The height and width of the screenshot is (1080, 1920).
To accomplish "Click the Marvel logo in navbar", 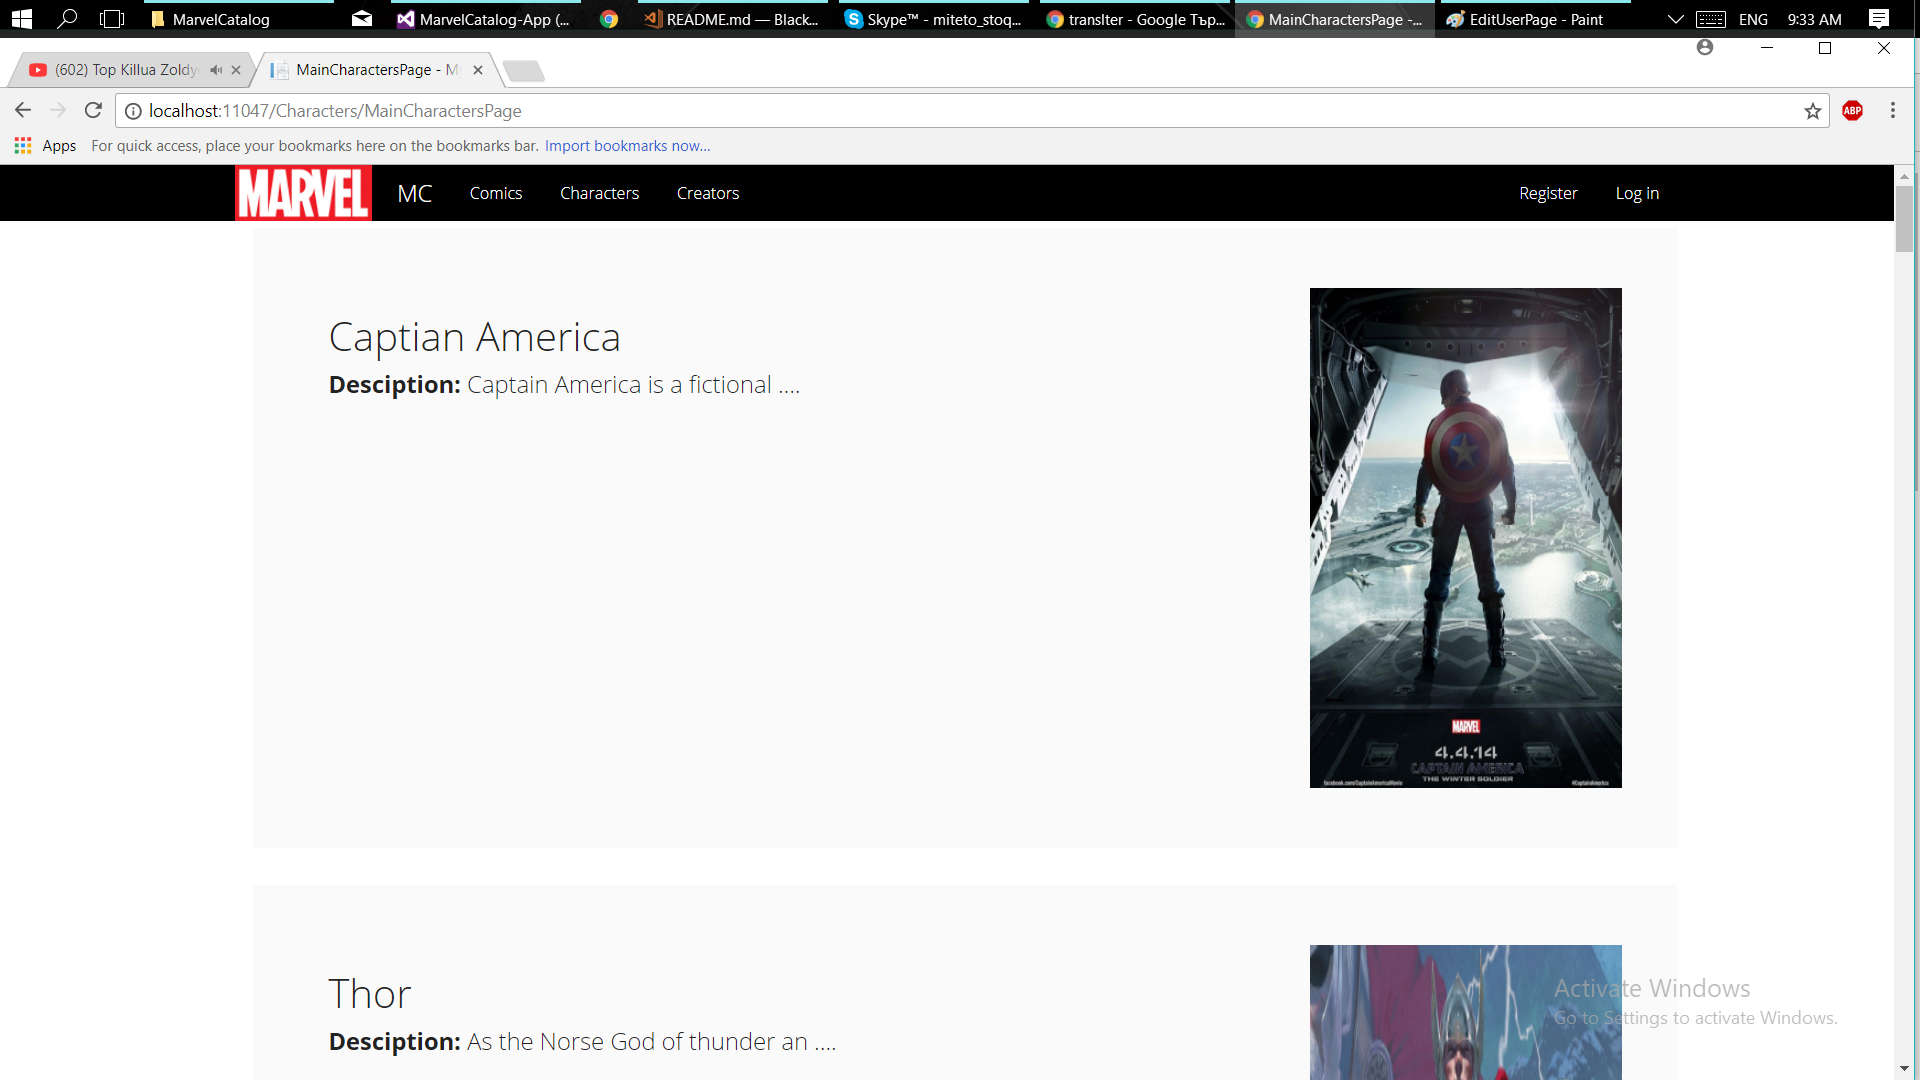I will pyautogui.click(x=303, y=193).
